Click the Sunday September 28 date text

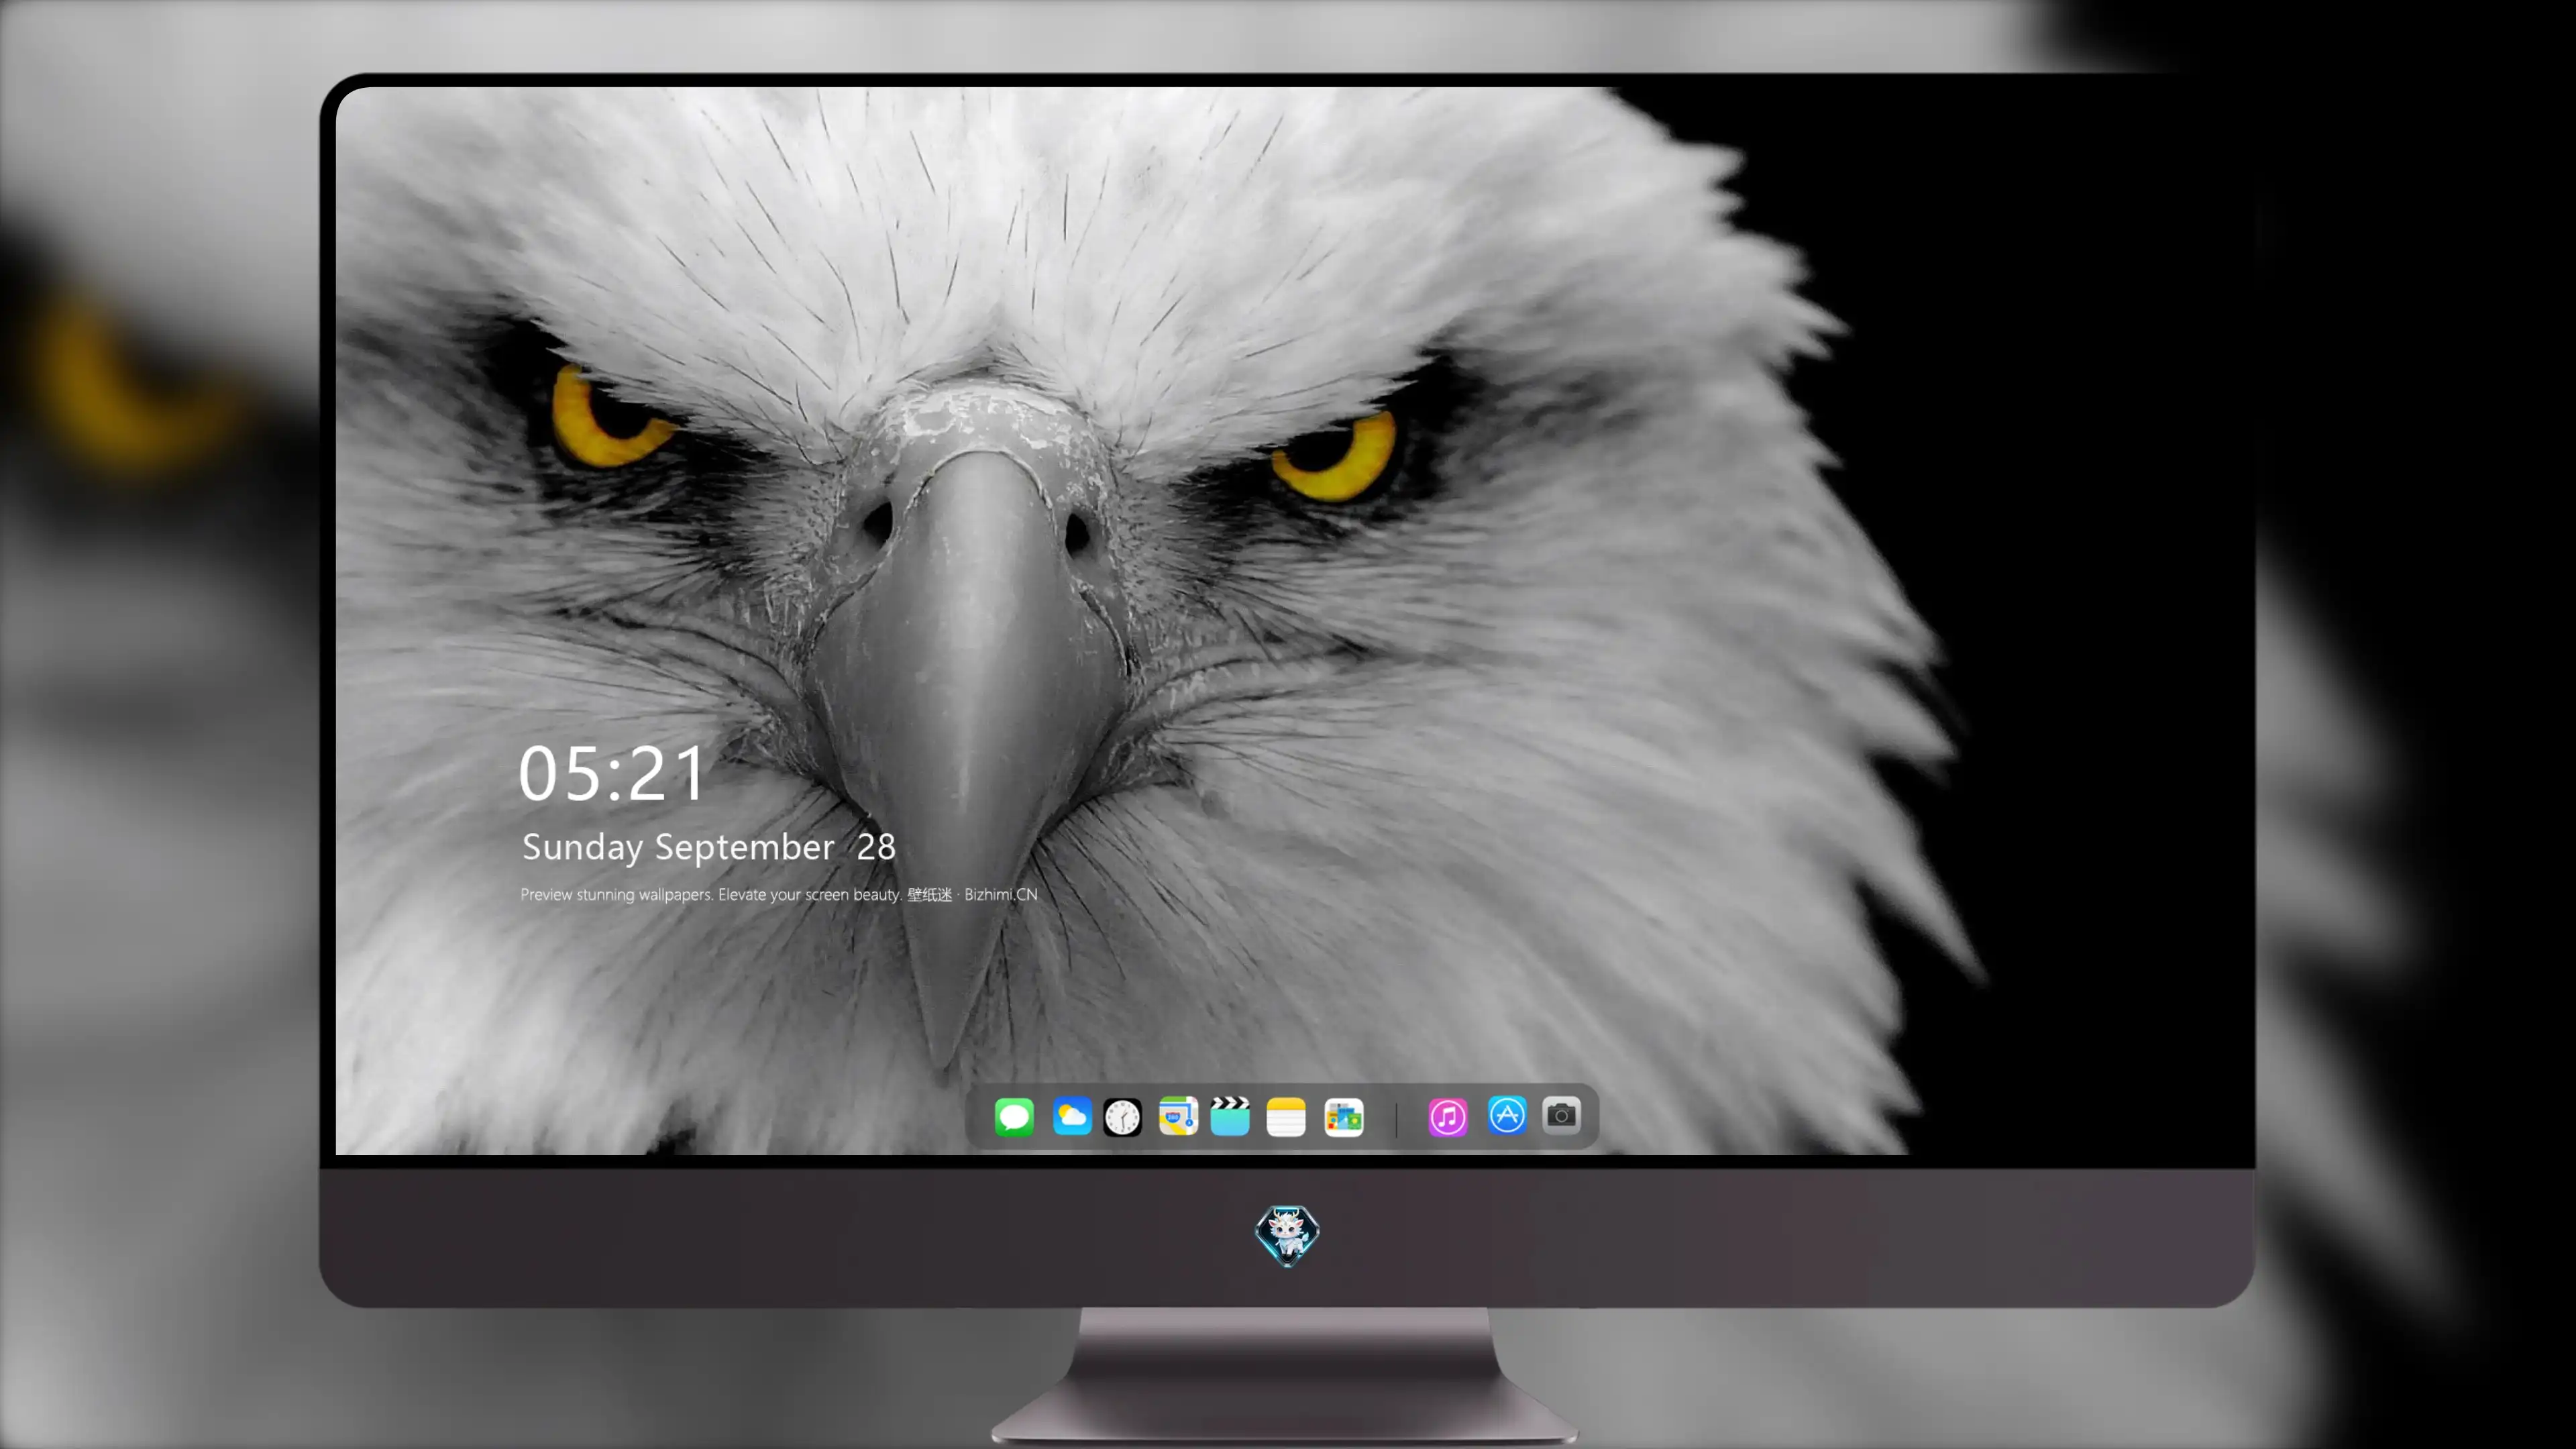click(x=708, y=848)
